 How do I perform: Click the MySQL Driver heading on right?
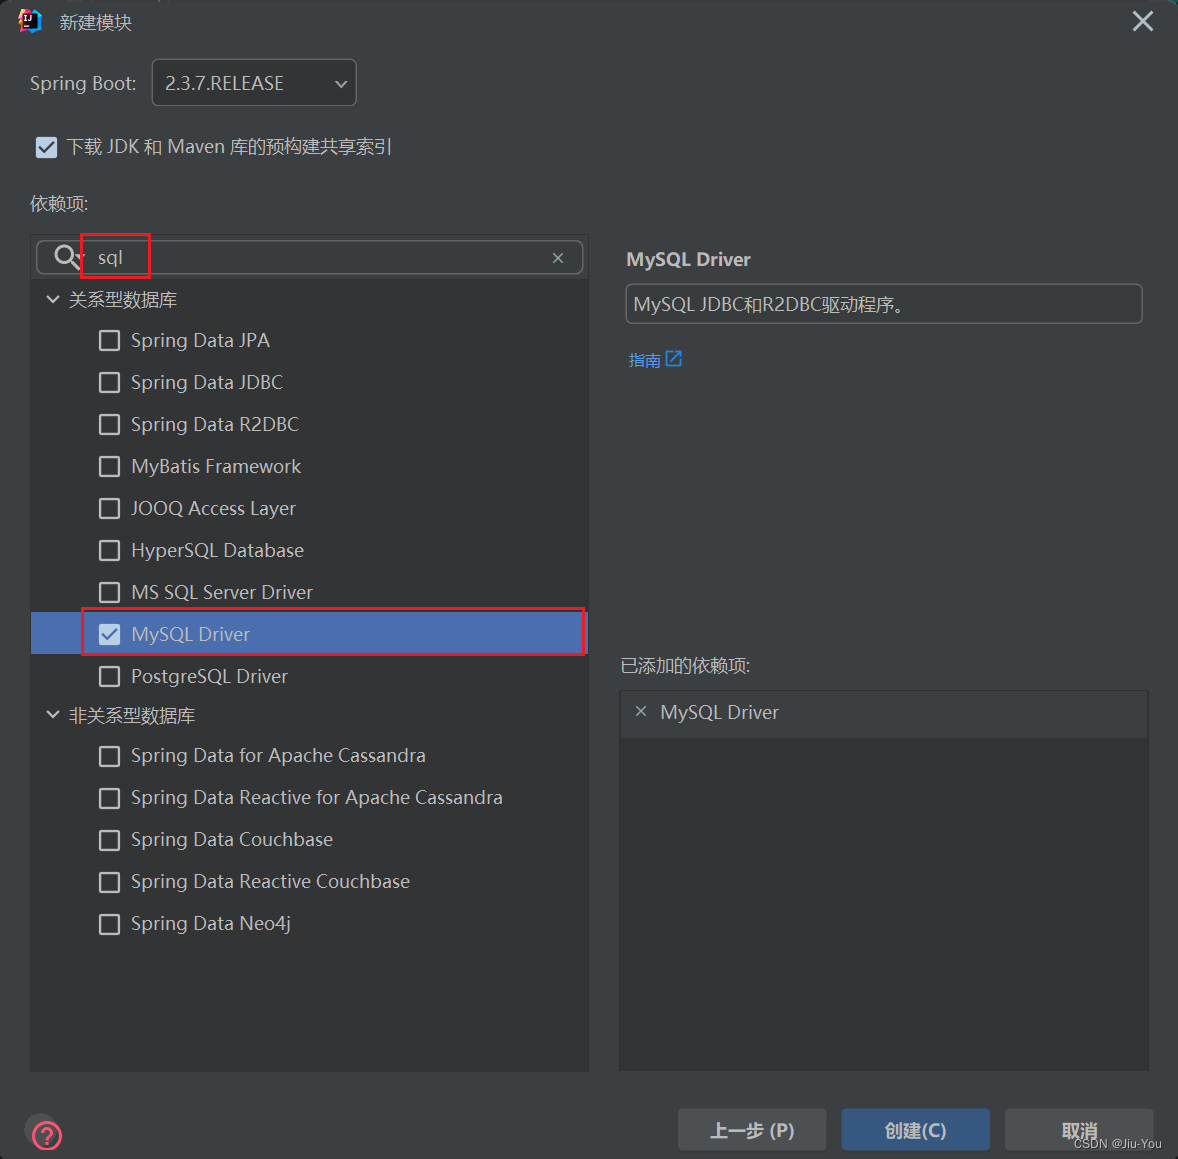(688, 260)
